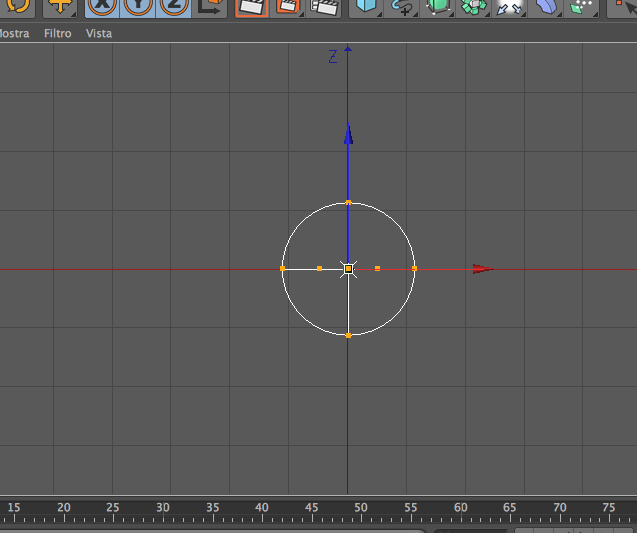Viewport: 637px width, 533px height.
Task: Open the Vista menu
Action: tap(99, 33)
